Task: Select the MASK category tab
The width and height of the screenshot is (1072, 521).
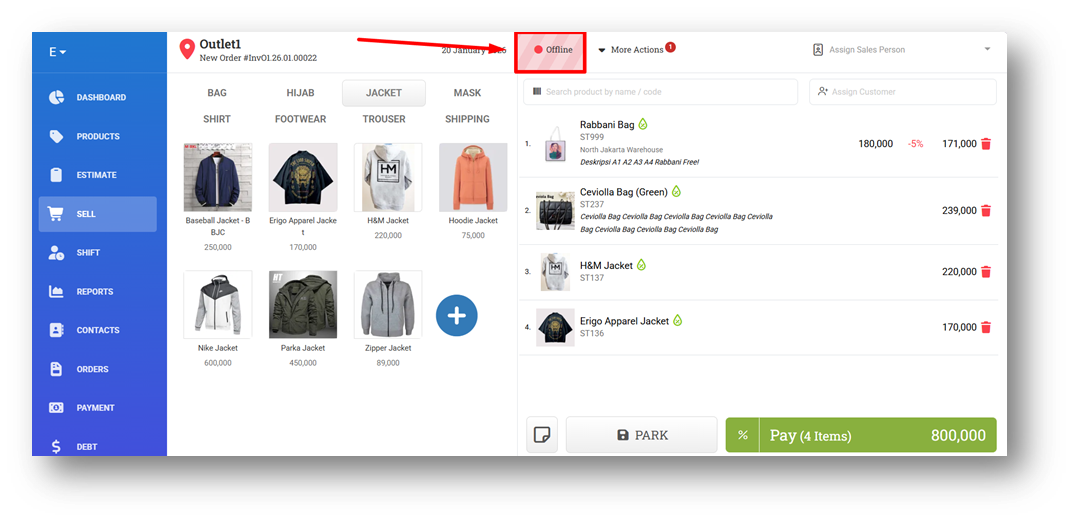Action: click(467, 93)
